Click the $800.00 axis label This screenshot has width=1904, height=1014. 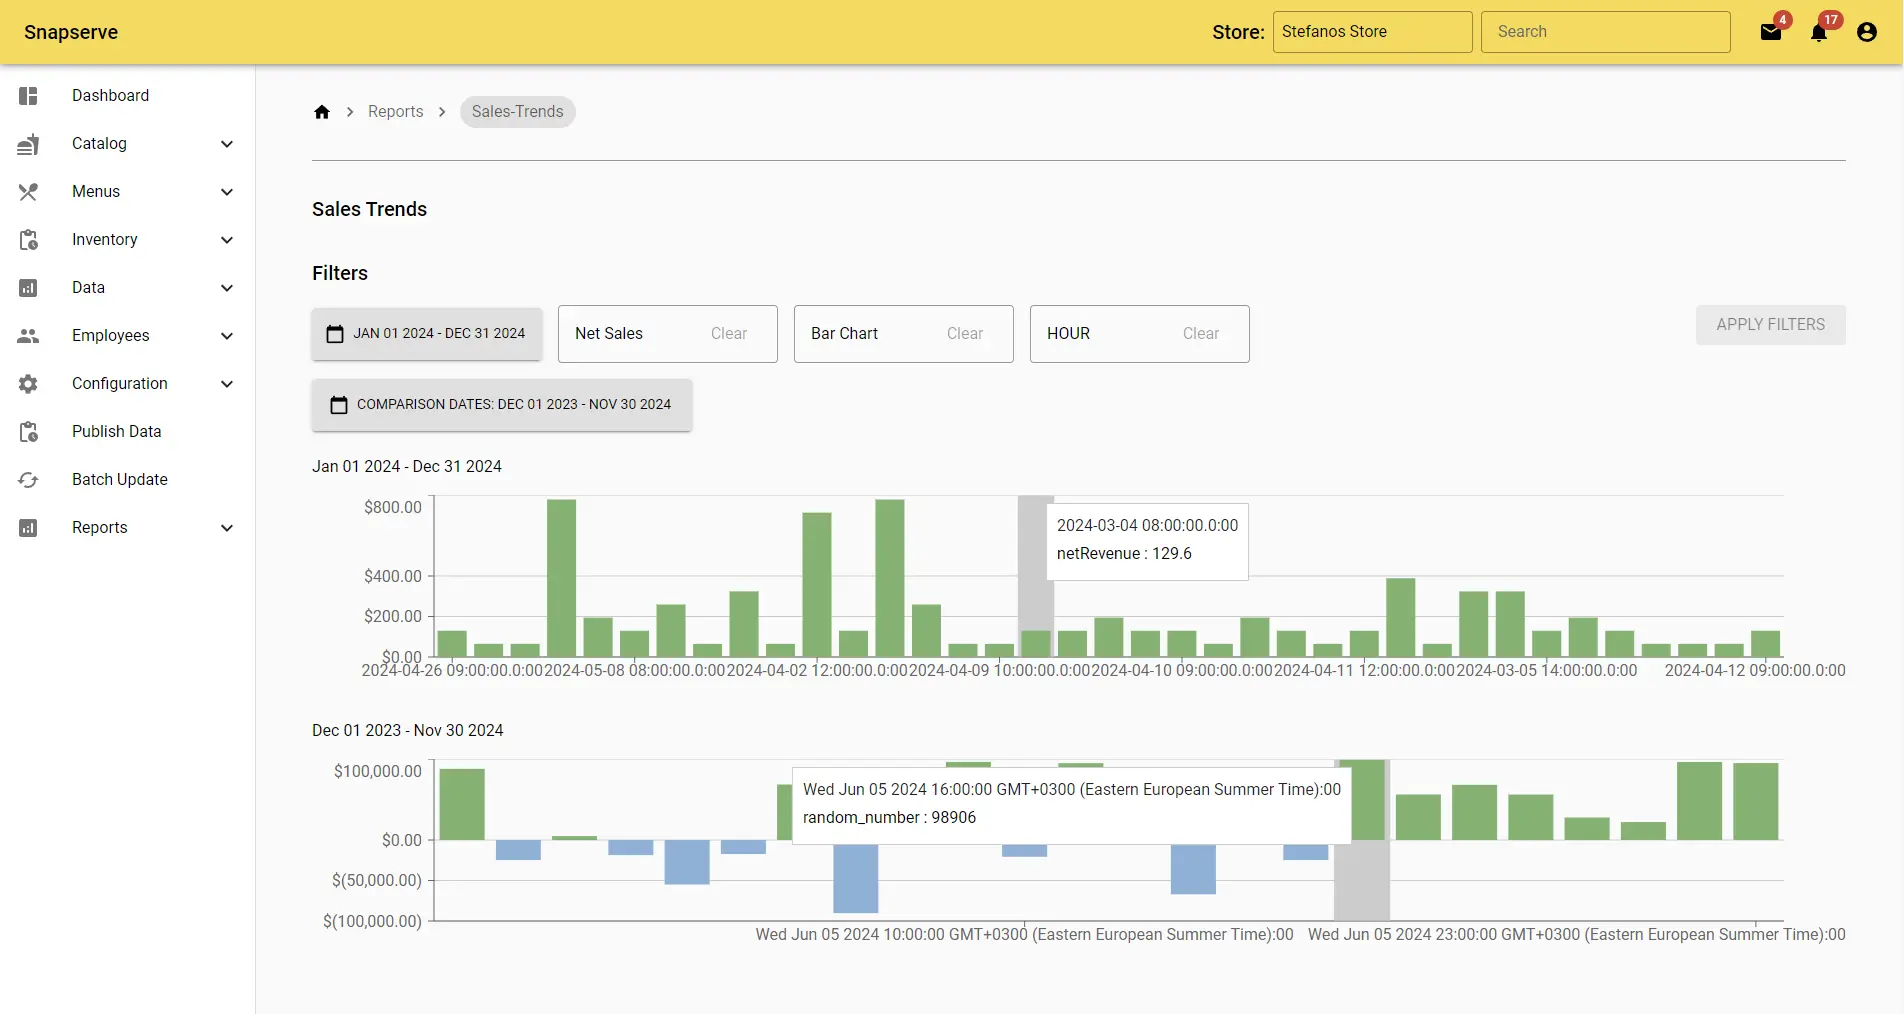pyautogui.click(x=393, y=508)
